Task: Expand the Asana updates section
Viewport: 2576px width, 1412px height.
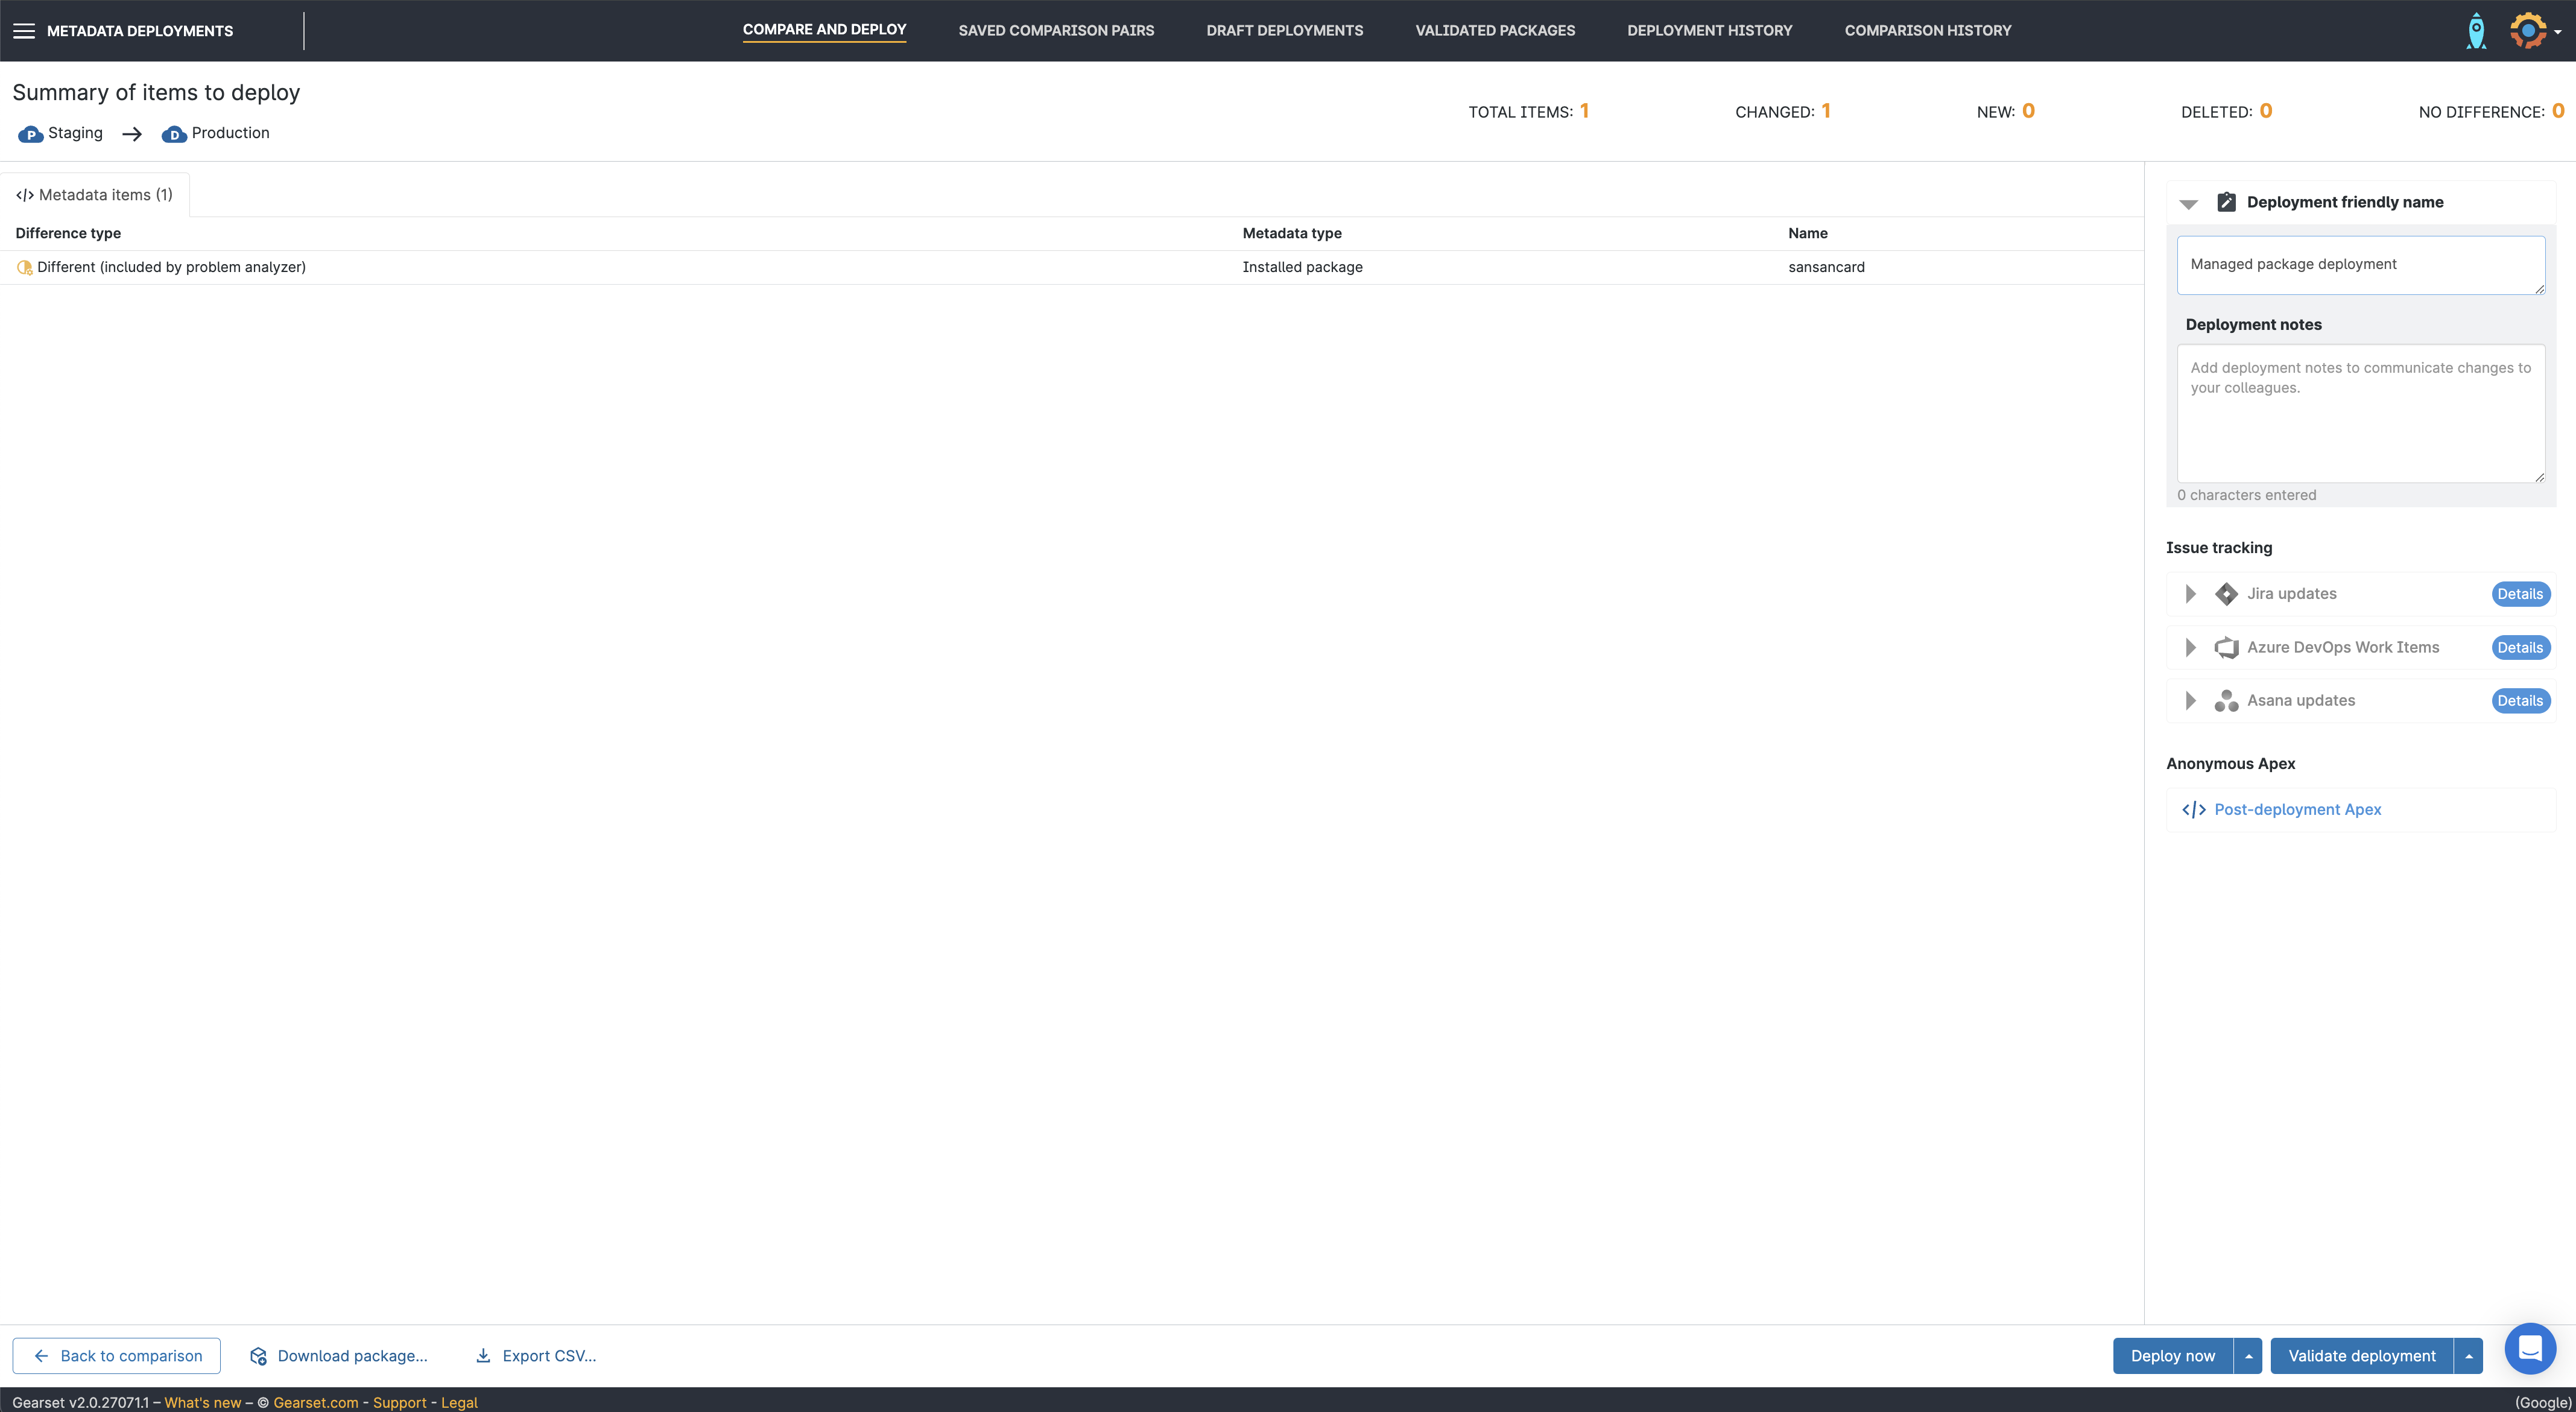Action: [x=2190, y=701]
